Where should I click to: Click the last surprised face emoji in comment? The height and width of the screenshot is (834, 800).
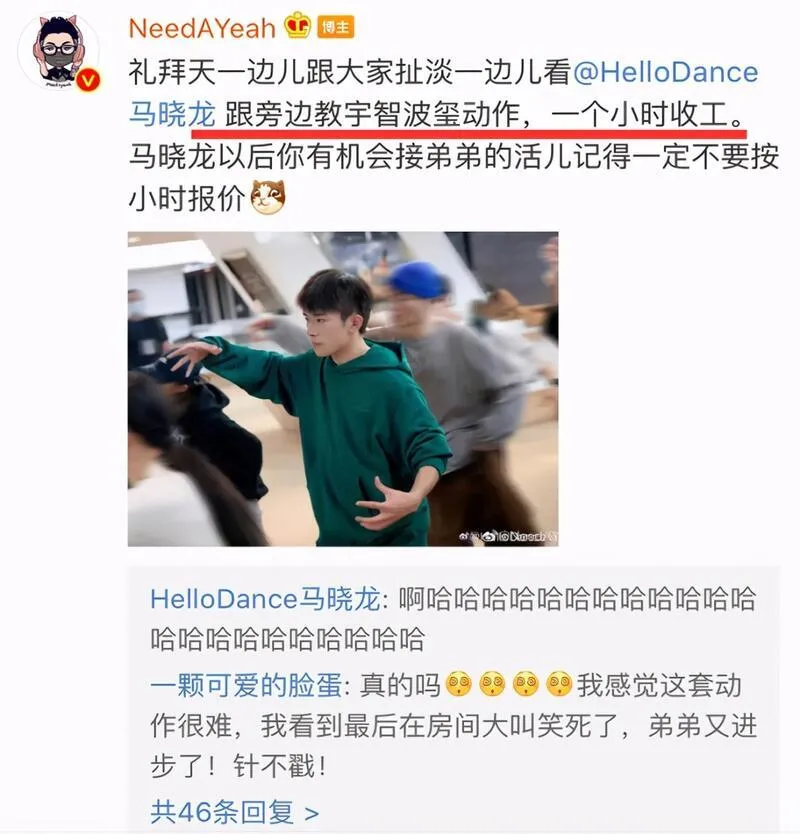[x=559, y=684]
